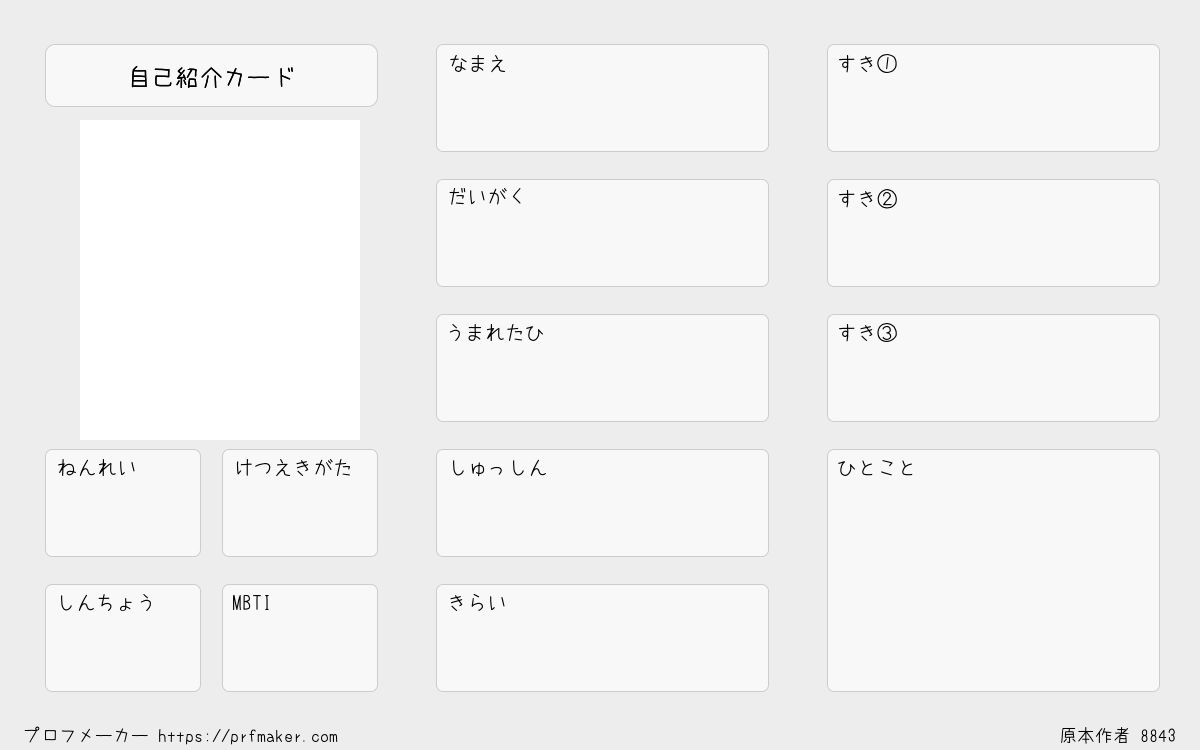1200x750 pixels.
Task: Select the だいがく university field
Action: 602,233
